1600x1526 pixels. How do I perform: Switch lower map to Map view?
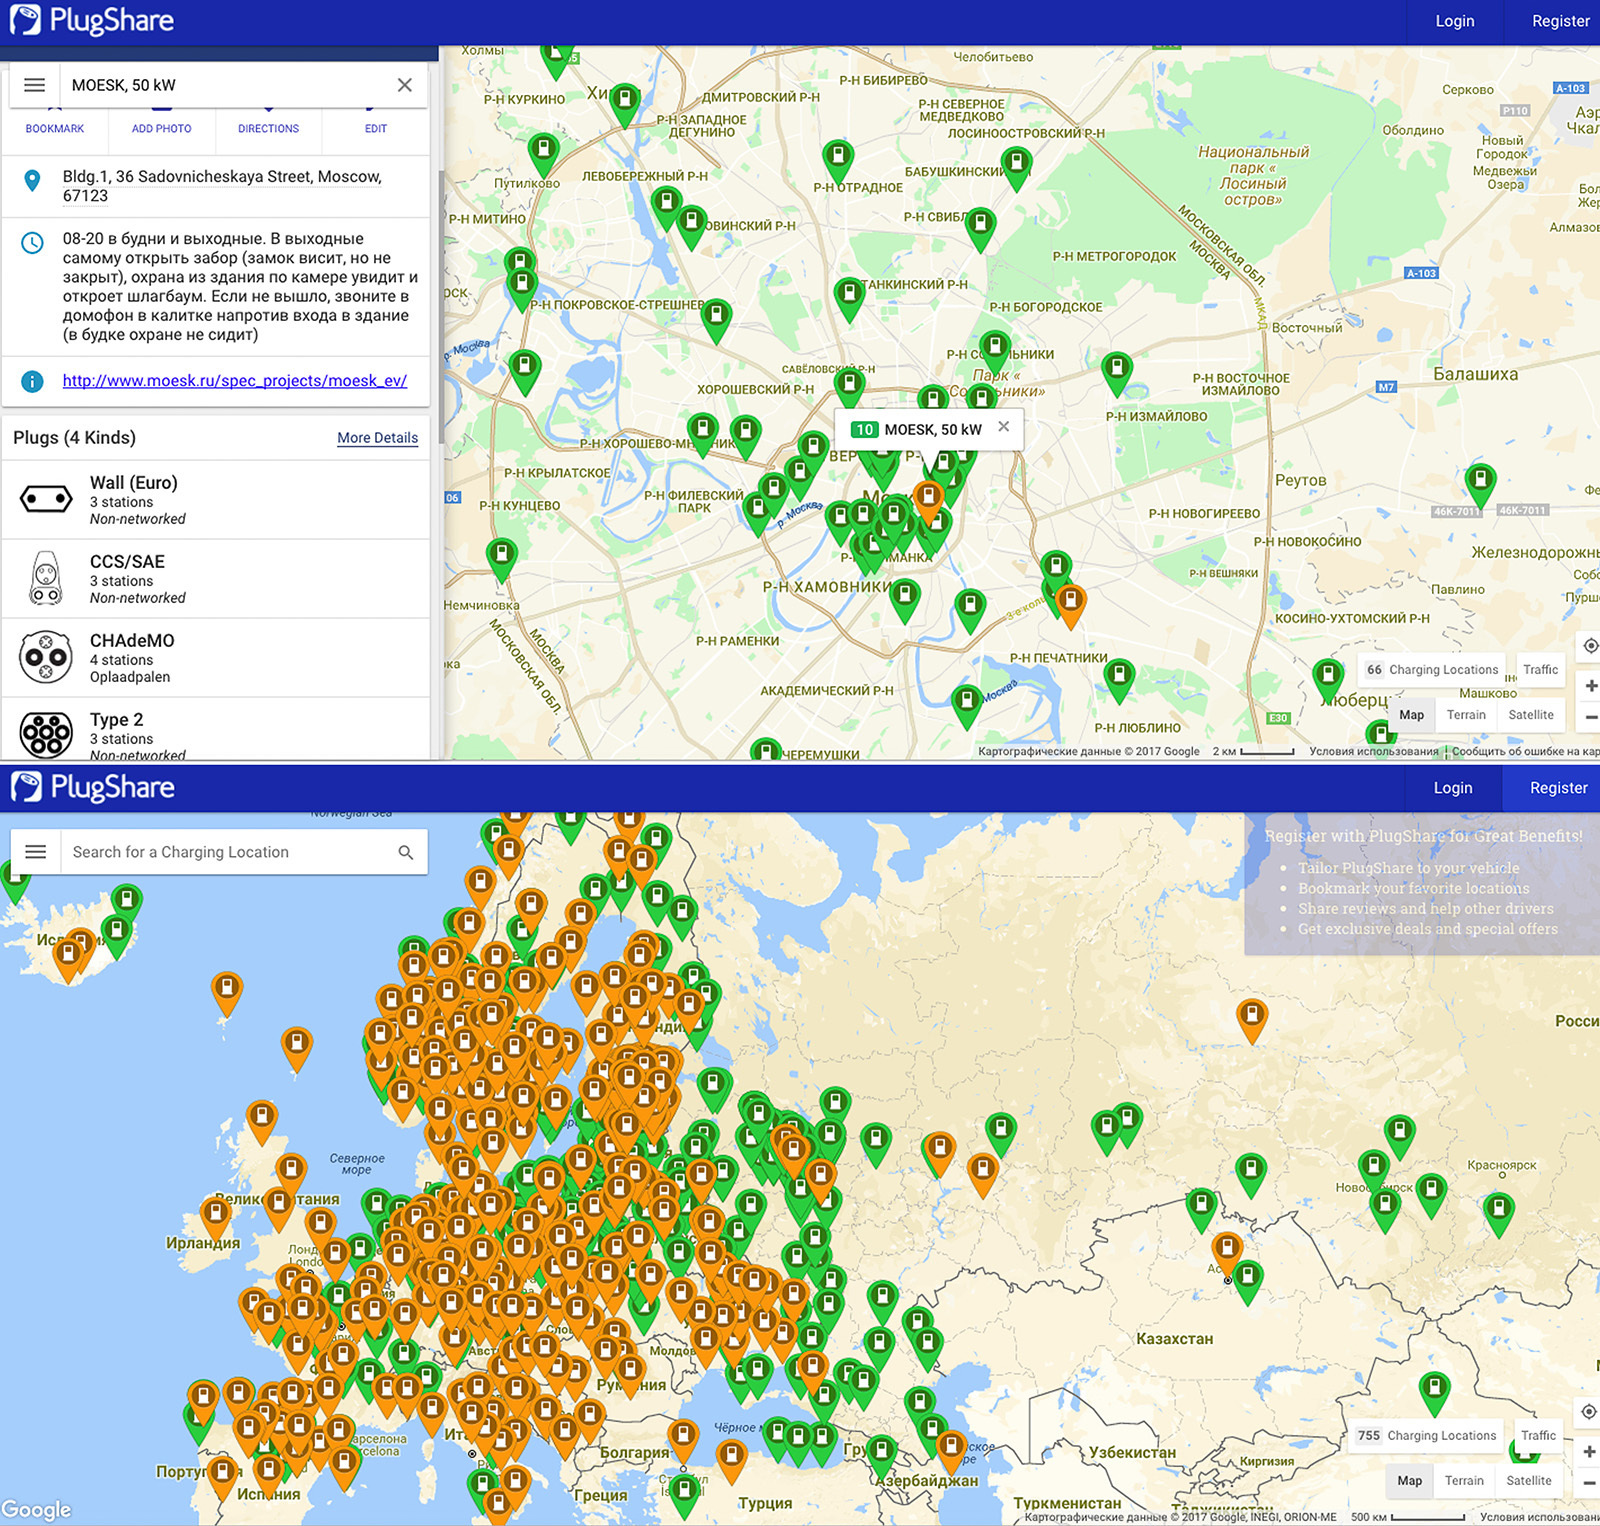pyautogui.click(x=1409, y=1481)
